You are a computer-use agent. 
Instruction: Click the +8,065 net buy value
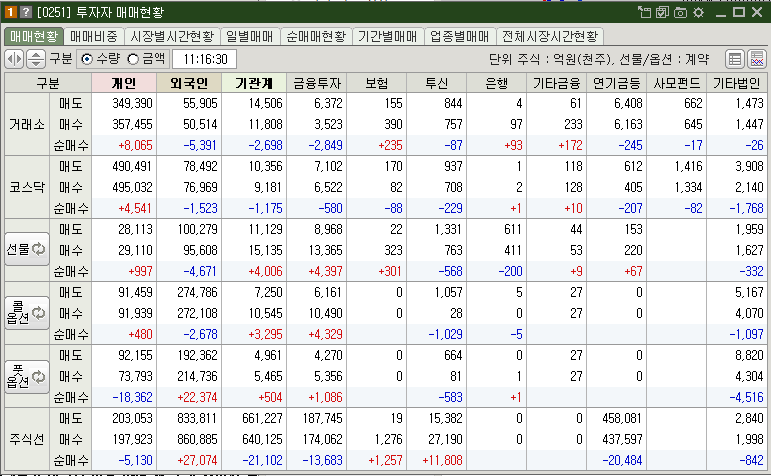(135, 145)
